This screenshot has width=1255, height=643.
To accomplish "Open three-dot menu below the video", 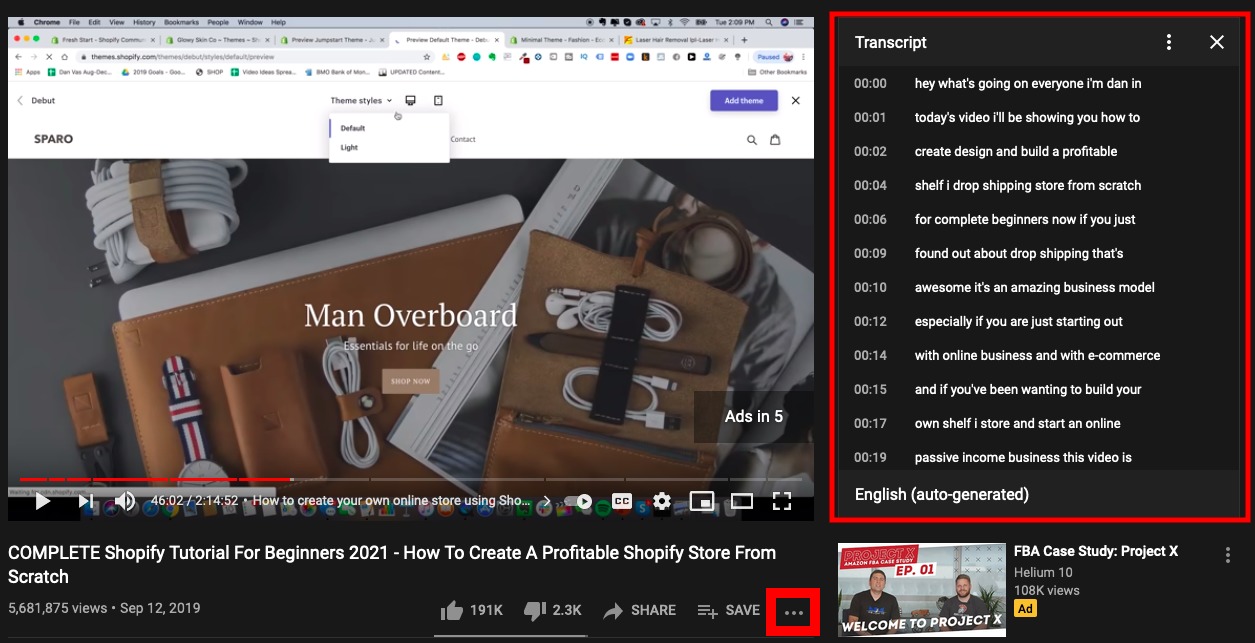I will (794, 612).
